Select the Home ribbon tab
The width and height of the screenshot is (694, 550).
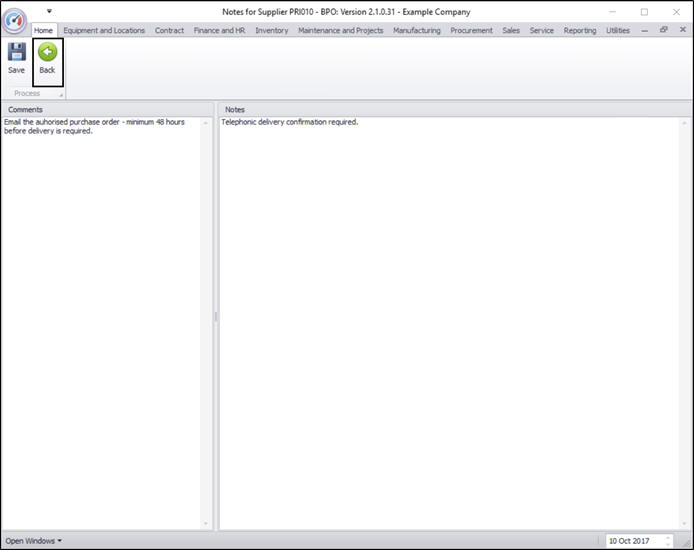pyautogui.click(x=43, y=30)
